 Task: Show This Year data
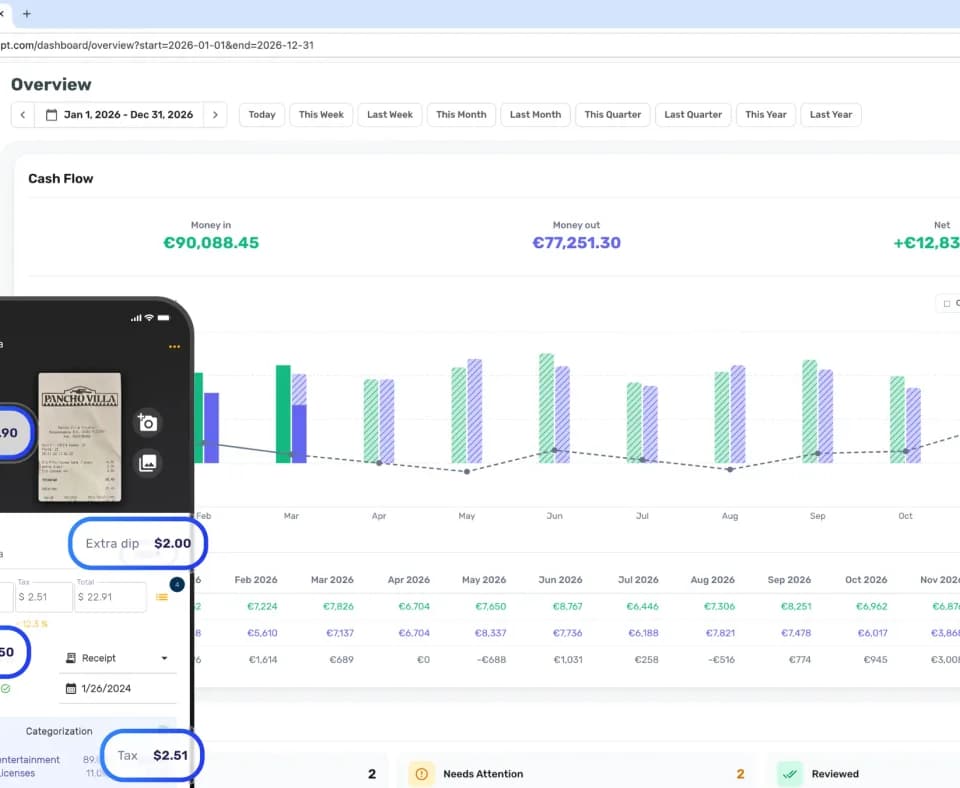click(766, 114)
